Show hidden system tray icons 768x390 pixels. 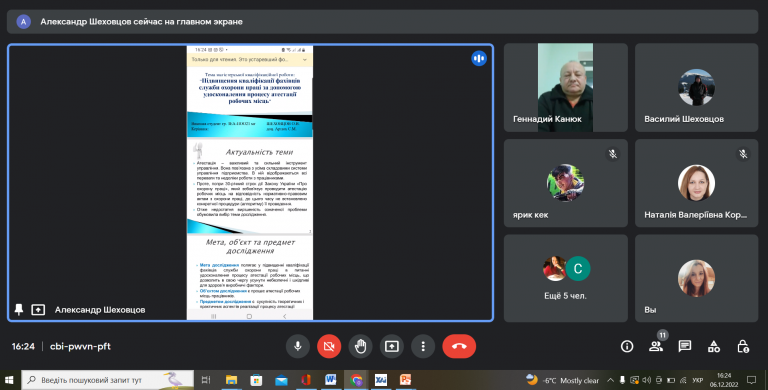tap(610, 380)
